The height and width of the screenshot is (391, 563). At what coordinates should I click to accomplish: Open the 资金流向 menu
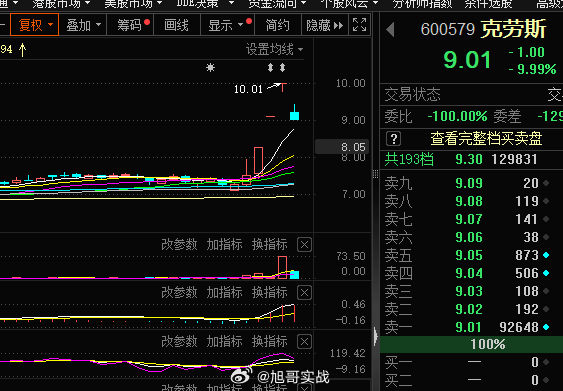pyautogui.click(x=277, y=4)
